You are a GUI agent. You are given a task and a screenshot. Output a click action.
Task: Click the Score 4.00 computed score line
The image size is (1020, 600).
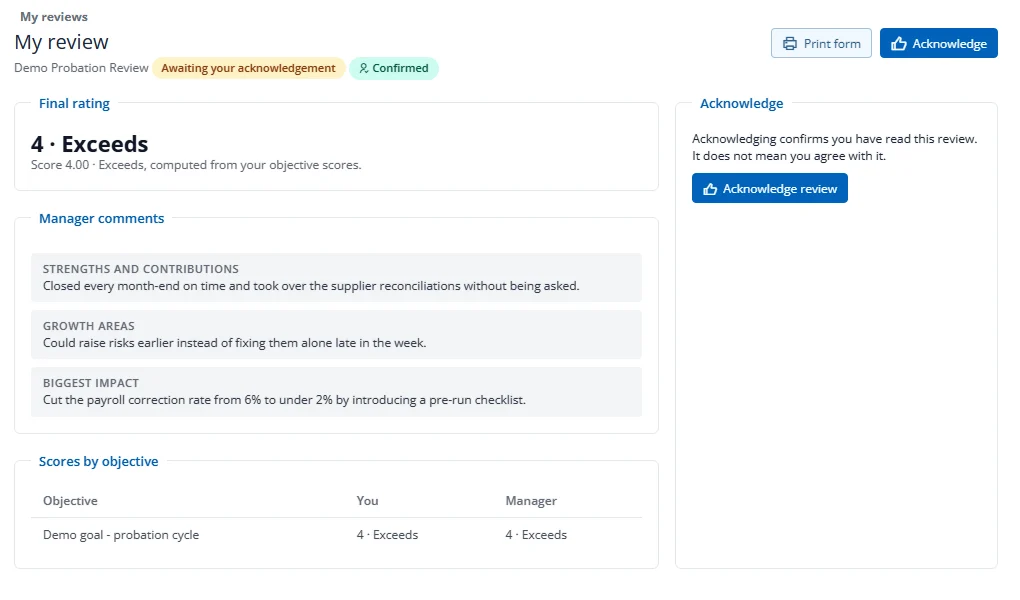click(196, 165)
